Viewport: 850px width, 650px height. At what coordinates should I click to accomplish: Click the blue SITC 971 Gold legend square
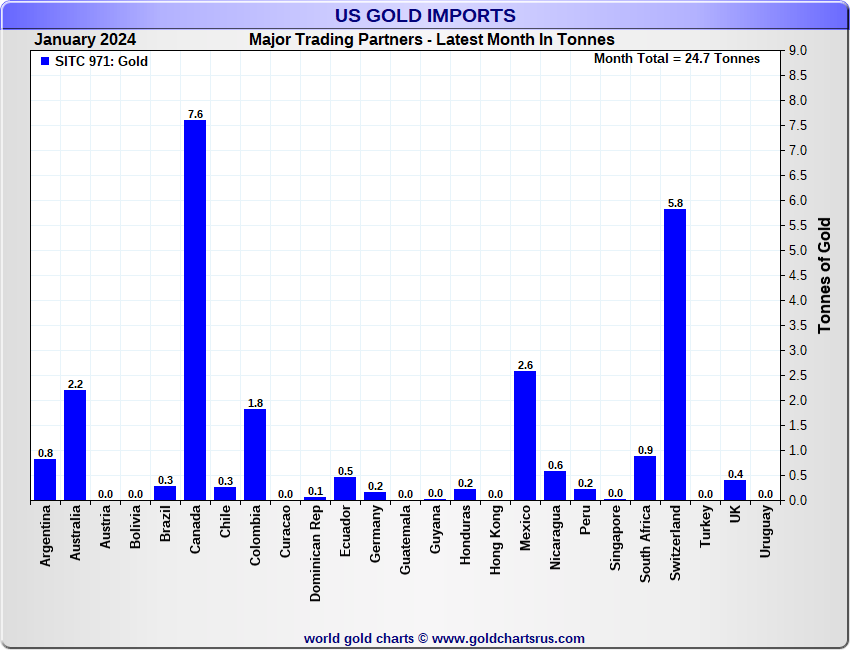pyautogui.click(x=45, y=61)
